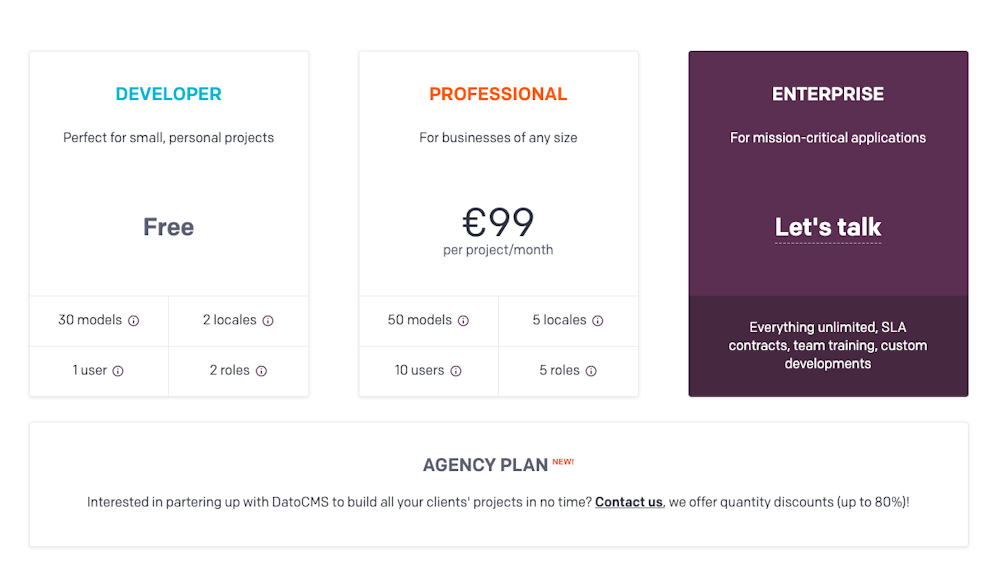Show info for 50 models
This screenshot has height=580, width=1000.
click(464, 321)
